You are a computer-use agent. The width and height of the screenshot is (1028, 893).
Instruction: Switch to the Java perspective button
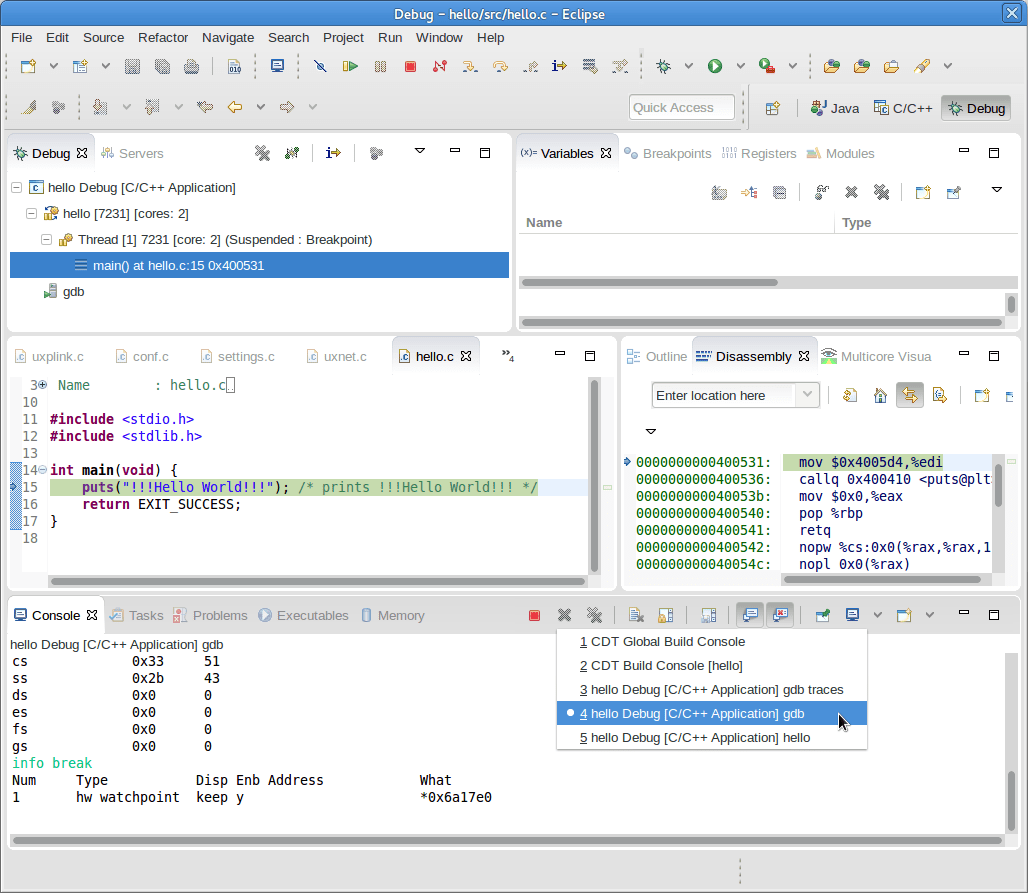[835, 108]
